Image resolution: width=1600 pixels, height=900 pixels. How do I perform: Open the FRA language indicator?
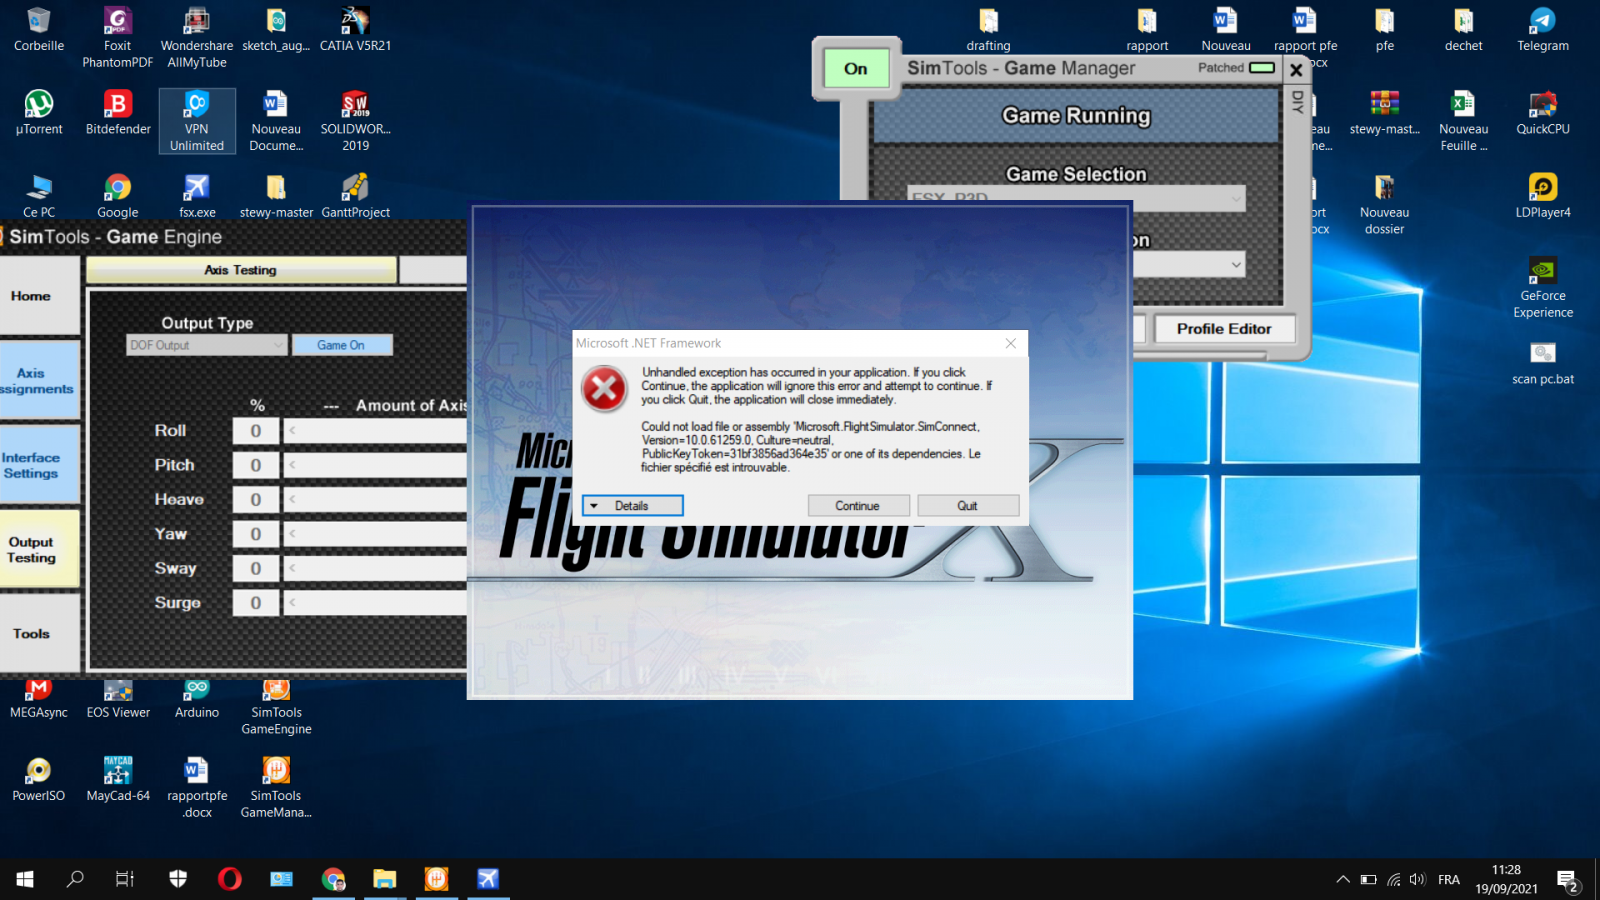(x=1449, y=880)
